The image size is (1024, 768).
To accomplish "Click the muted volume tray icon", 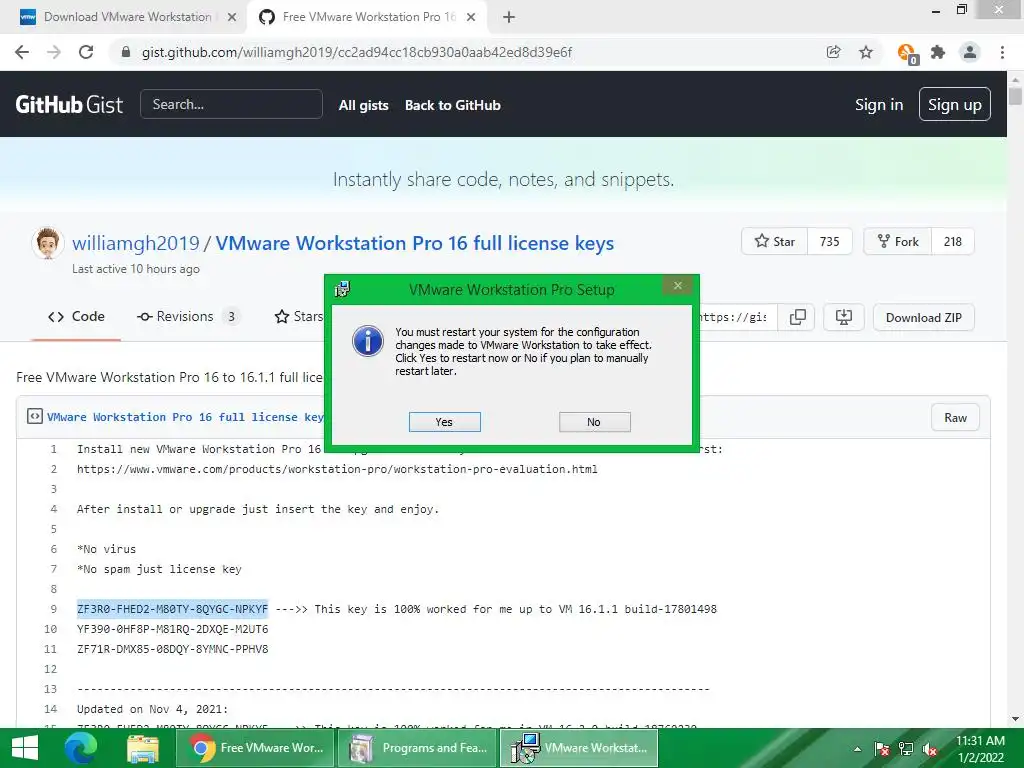I will point(930,749).
